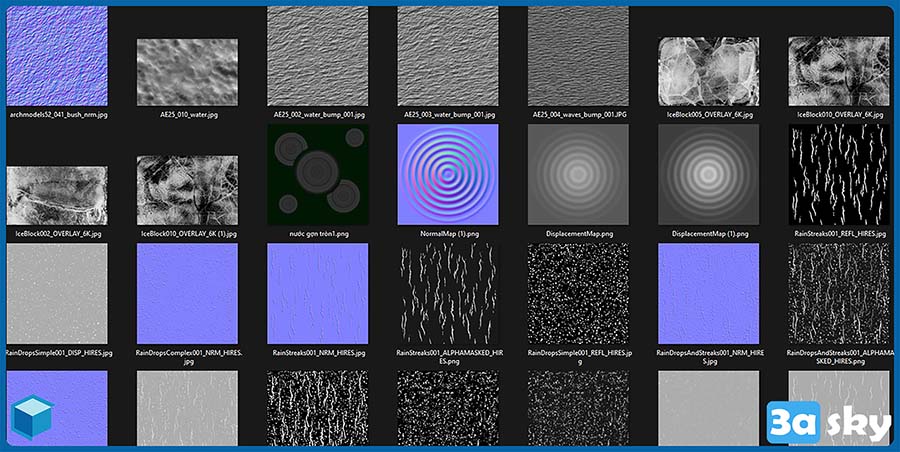Click the 3dsky logo watermark
The image size is (900, 452).
pos(828,422)
